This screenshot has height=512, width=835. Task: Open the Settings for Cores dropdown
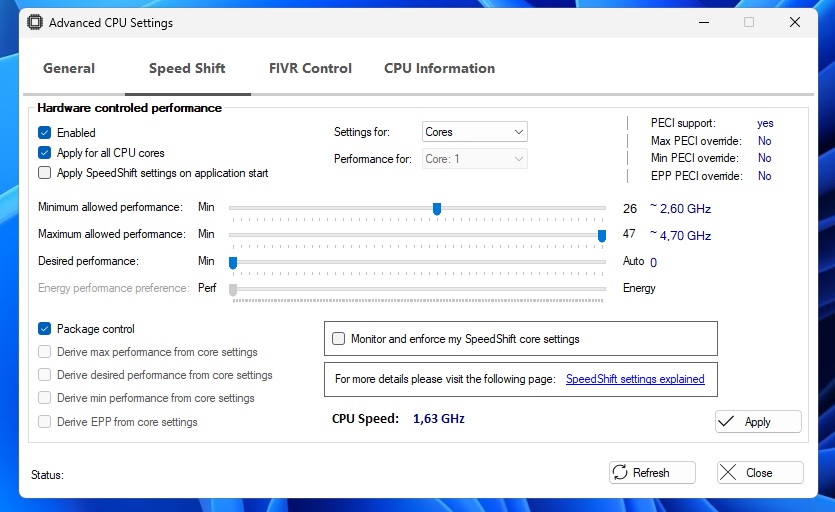coord(474,132)
